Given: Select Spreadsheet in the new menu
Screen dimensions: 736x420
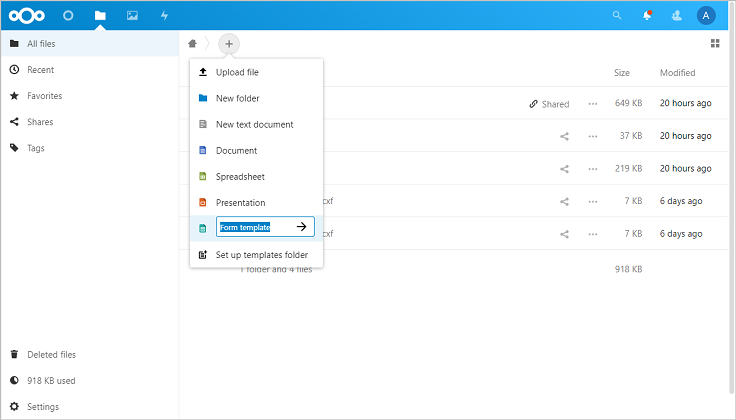Looking at the screenshot, I should (x=238, y=177).
